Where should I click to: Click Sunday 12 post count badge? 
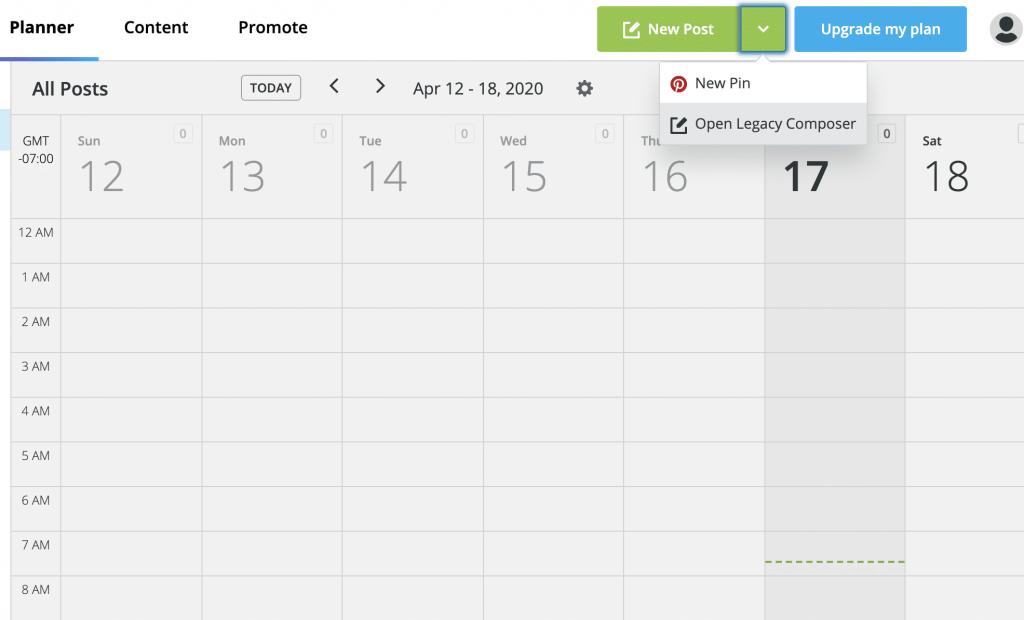(x=183, y=133)
